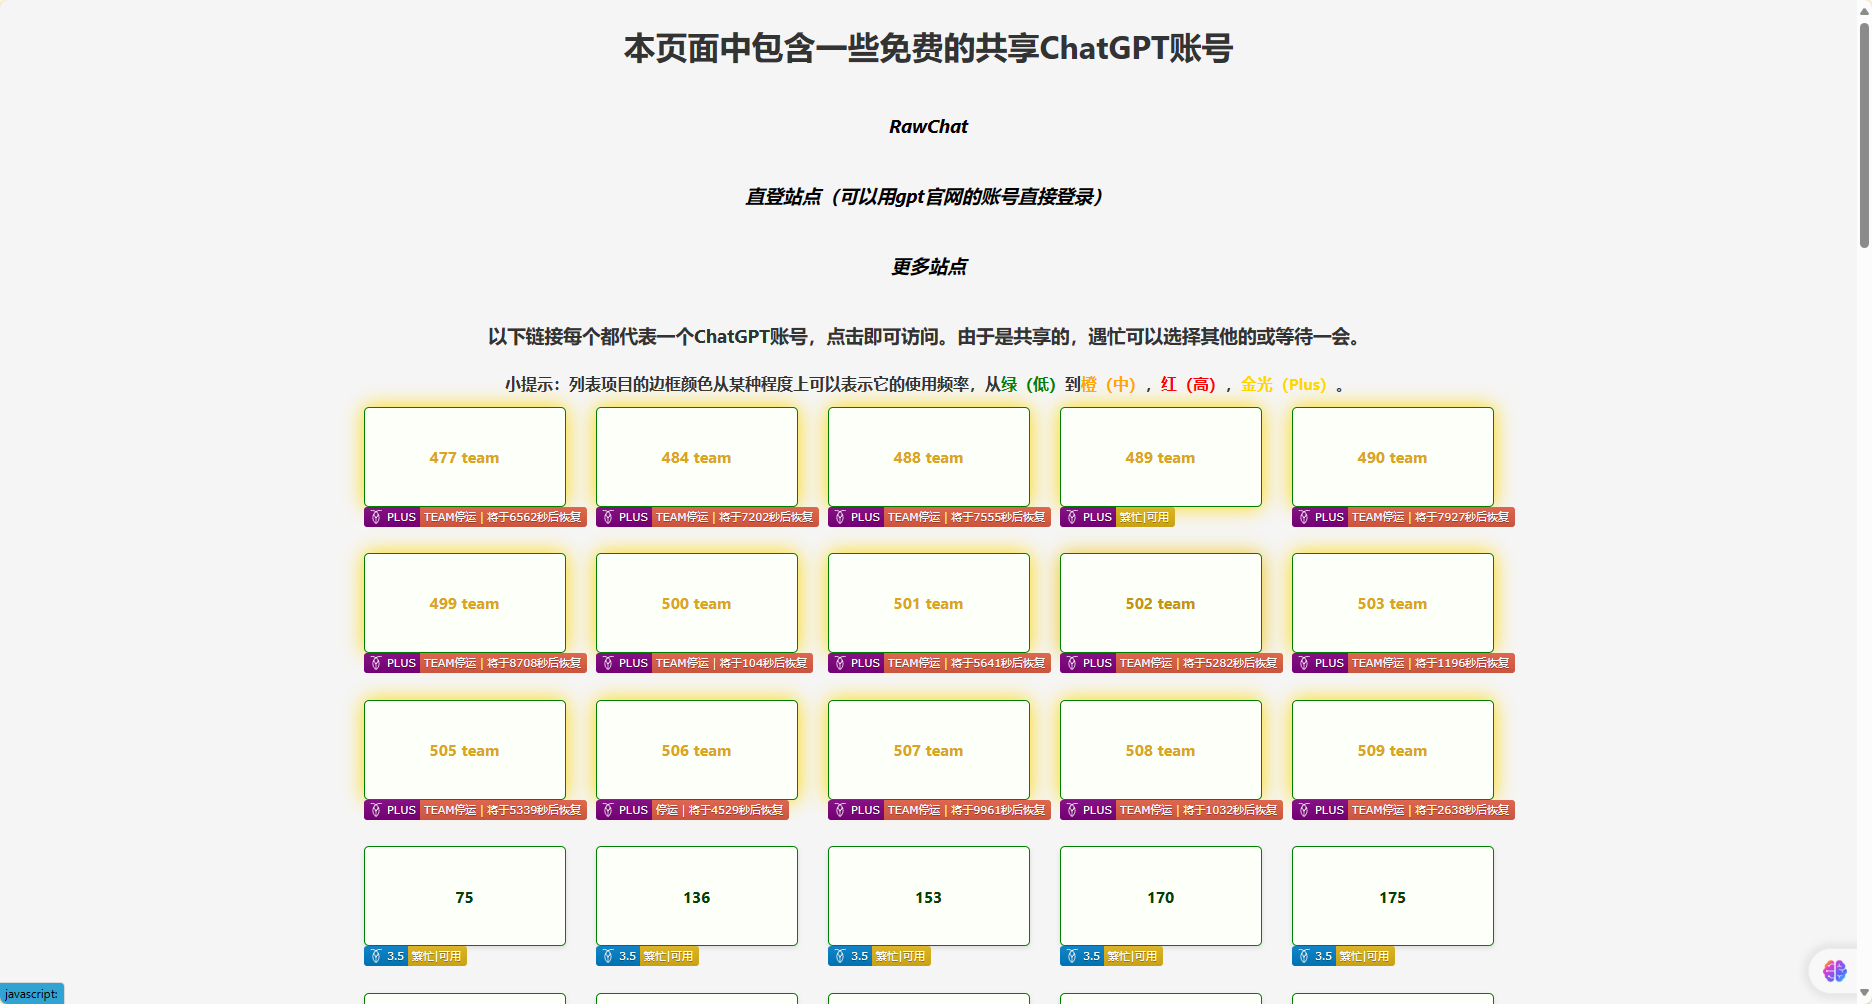Click the PLUS badge icon under 503 team
This screenshot has height=1004, width=1872.
[1304, 663]
